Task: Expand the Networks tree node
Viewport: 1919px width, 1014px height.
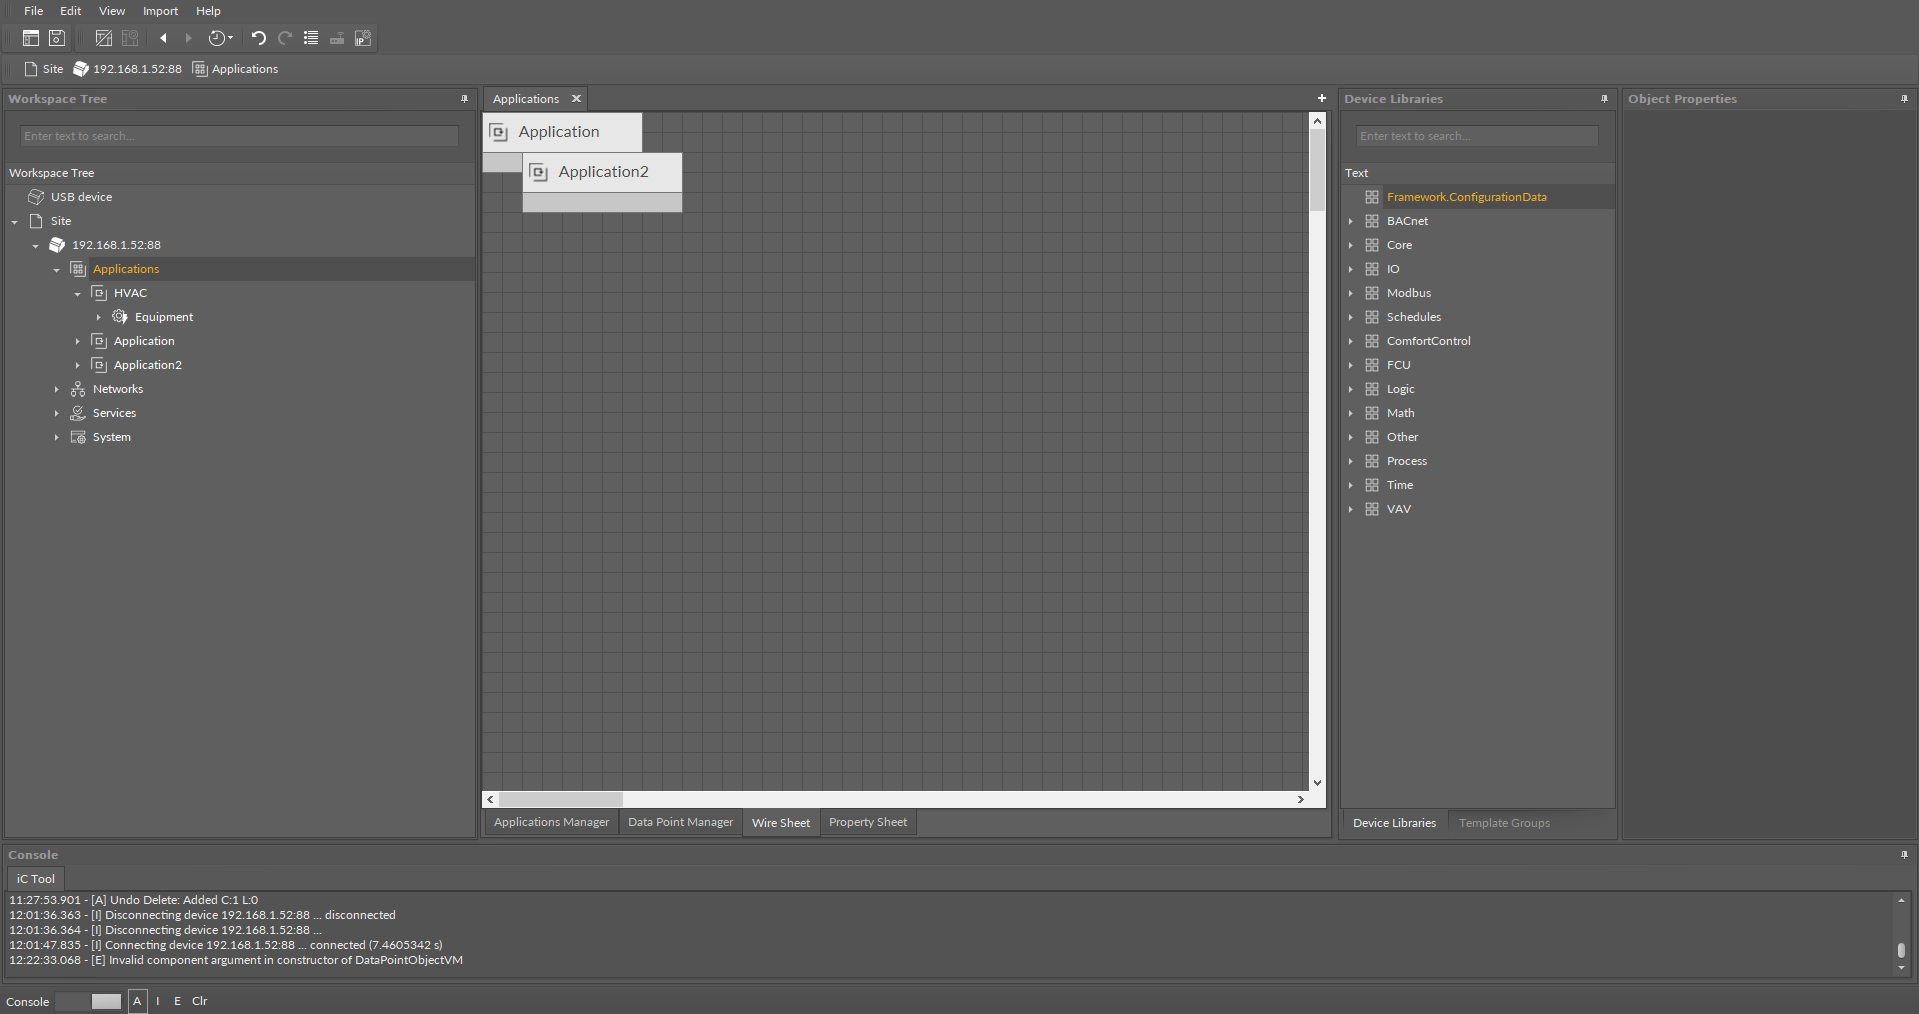Action: point(57,389)
